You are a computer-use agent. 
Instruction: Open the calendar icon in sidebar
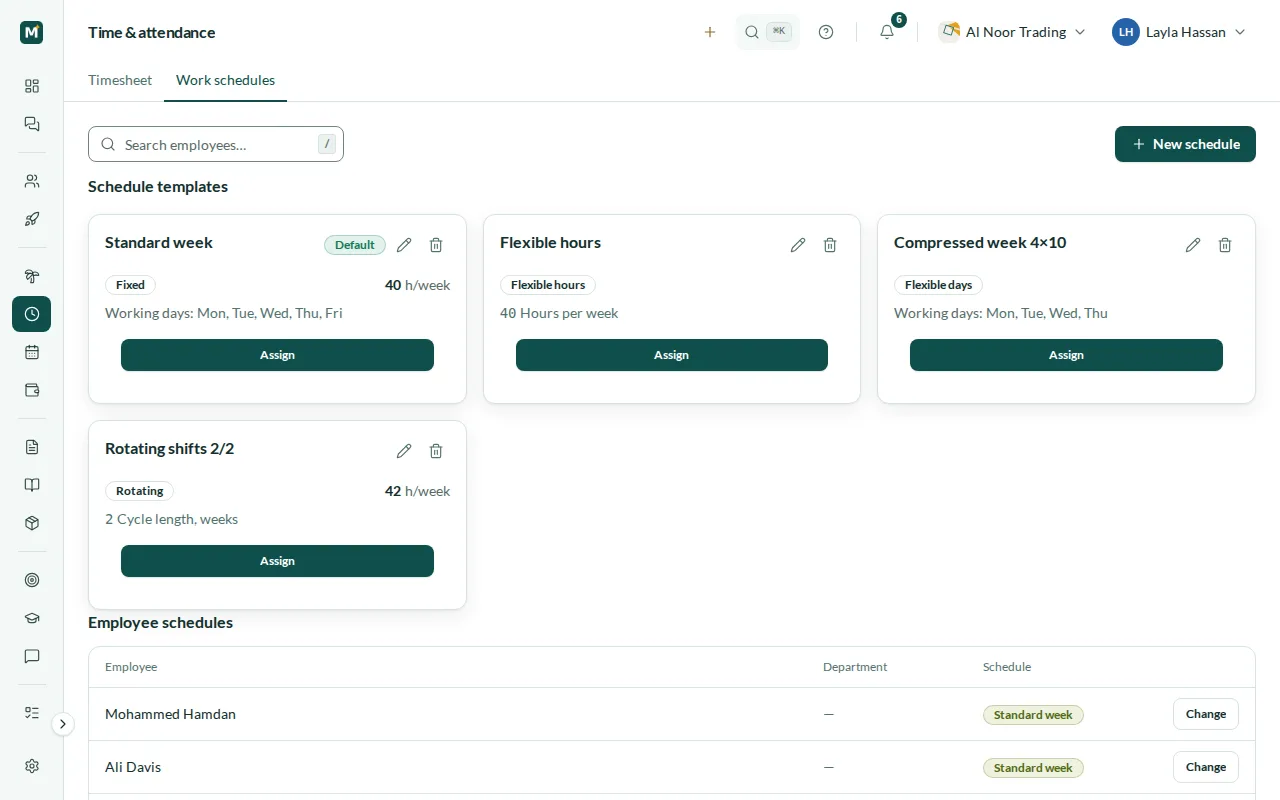click(x=32, y=352)
